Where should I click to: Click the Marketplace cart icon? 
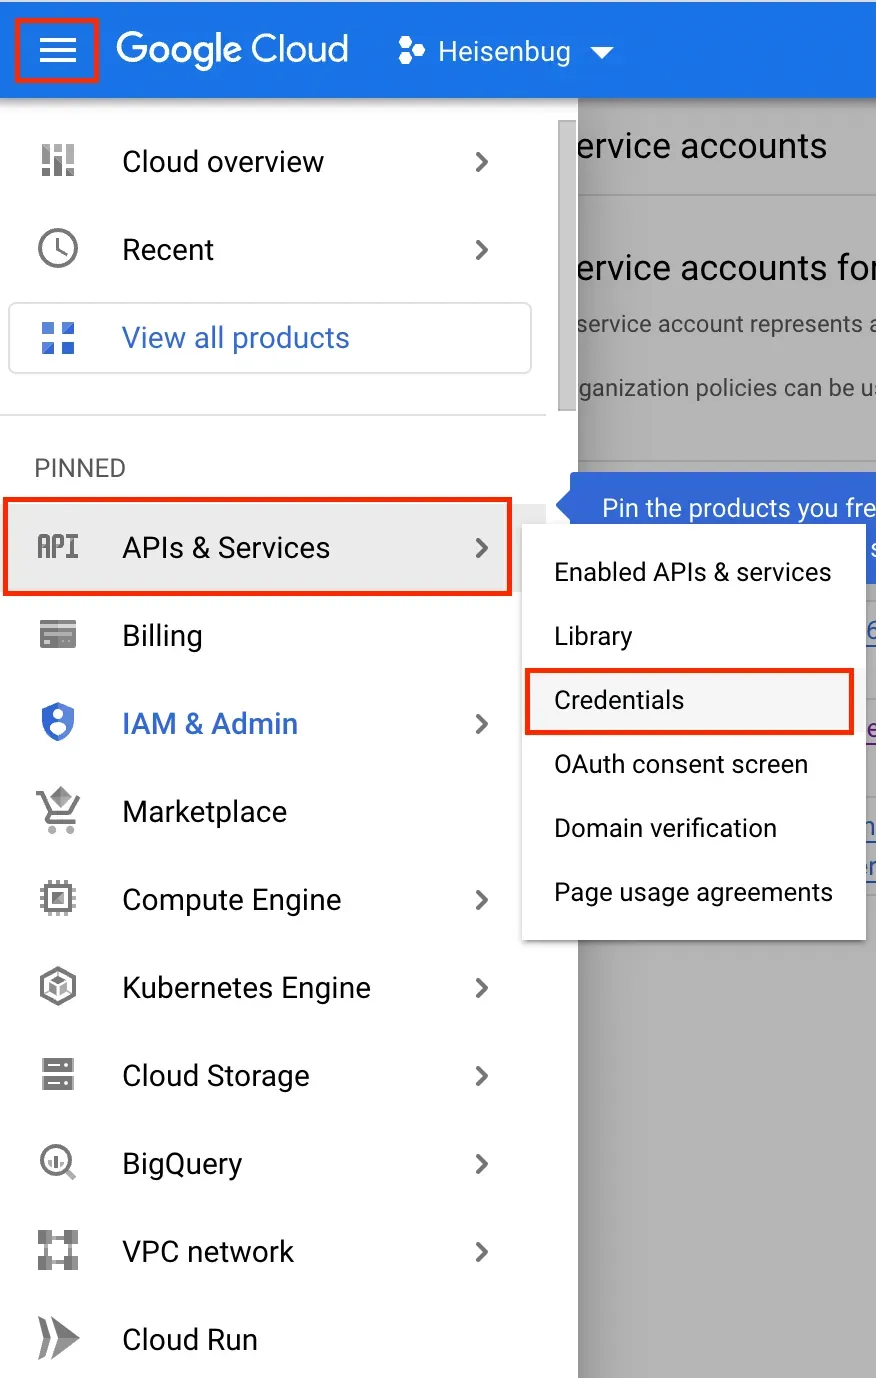pyautogui.click(x=58, y=811)
